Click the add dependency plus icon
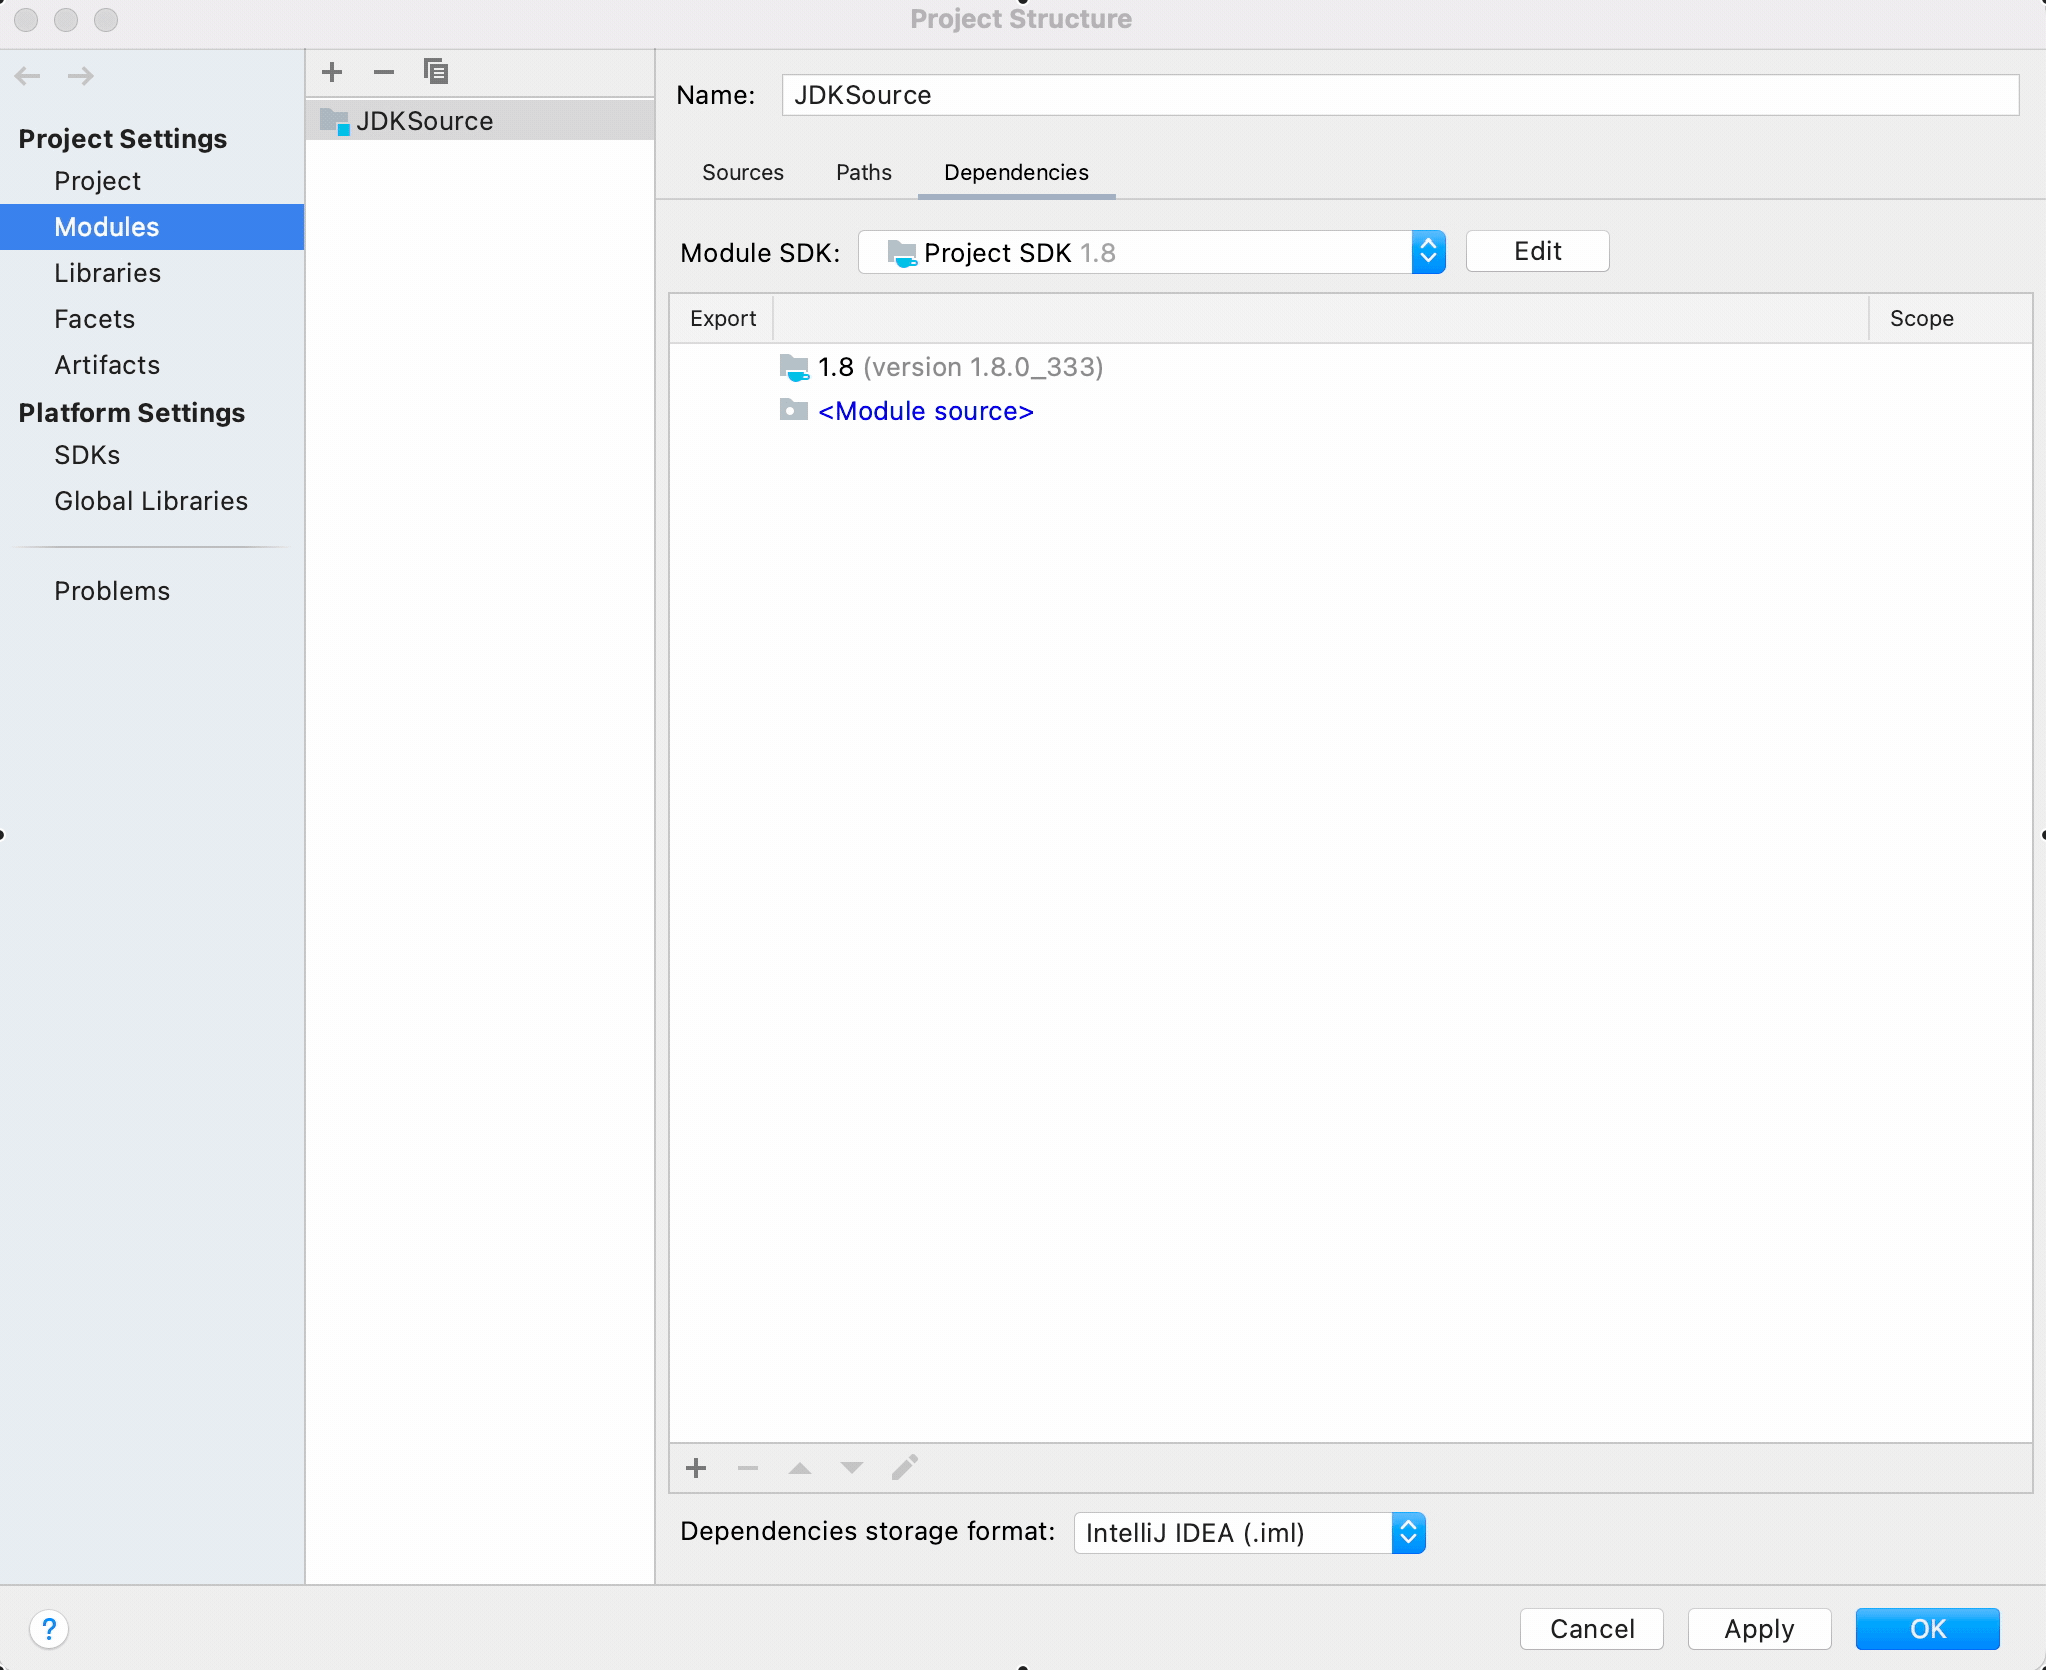 [697, 1468]
